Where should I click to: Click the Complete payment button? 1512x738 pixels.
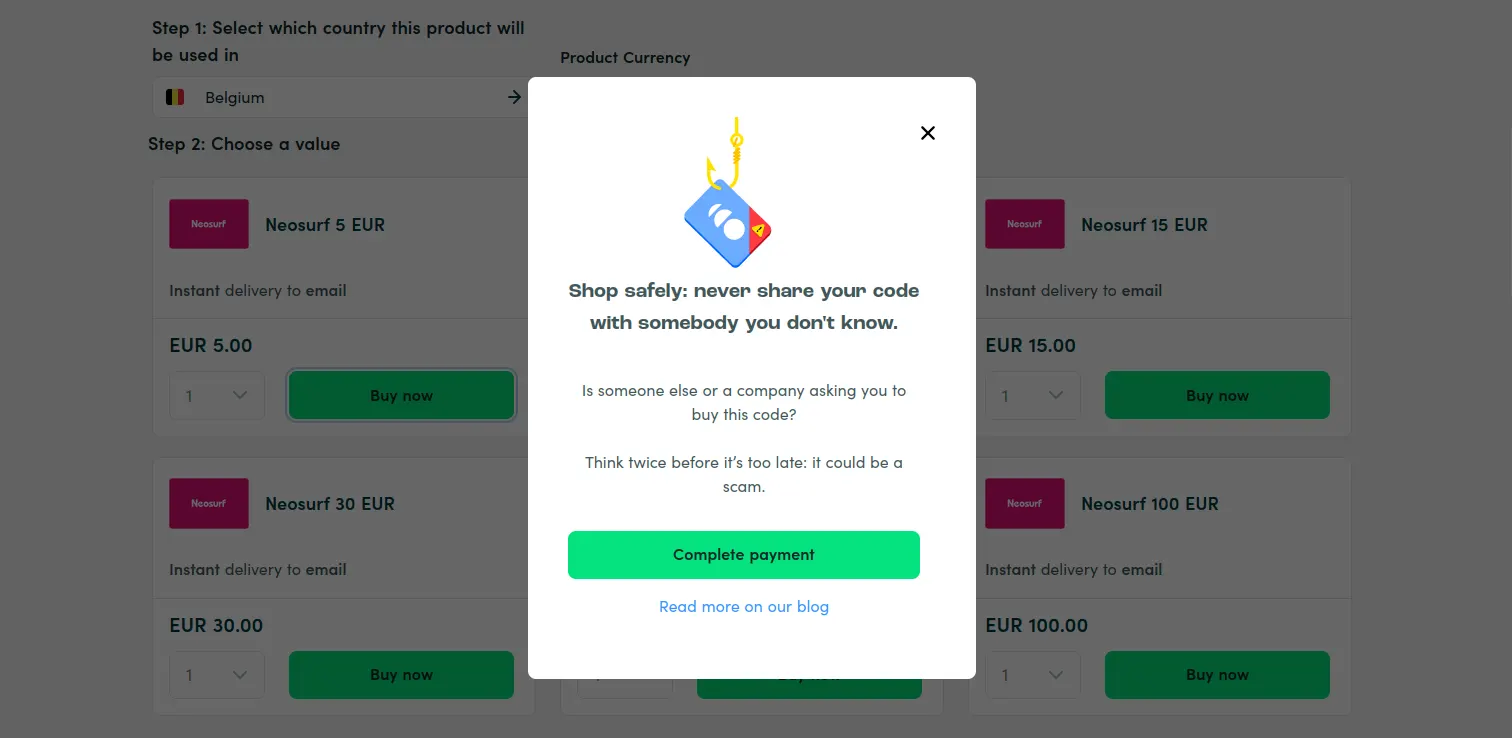744,555
